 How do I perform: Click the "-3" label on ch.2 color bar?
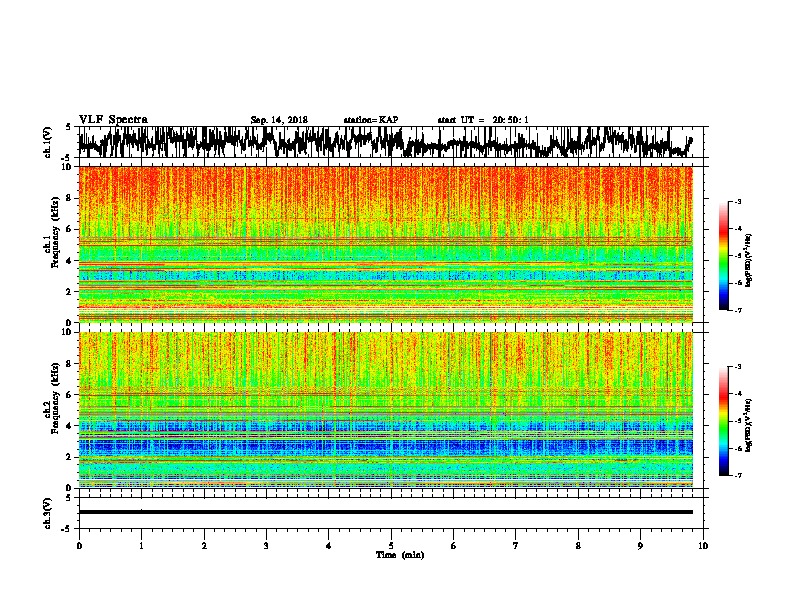tap(738, 367)
